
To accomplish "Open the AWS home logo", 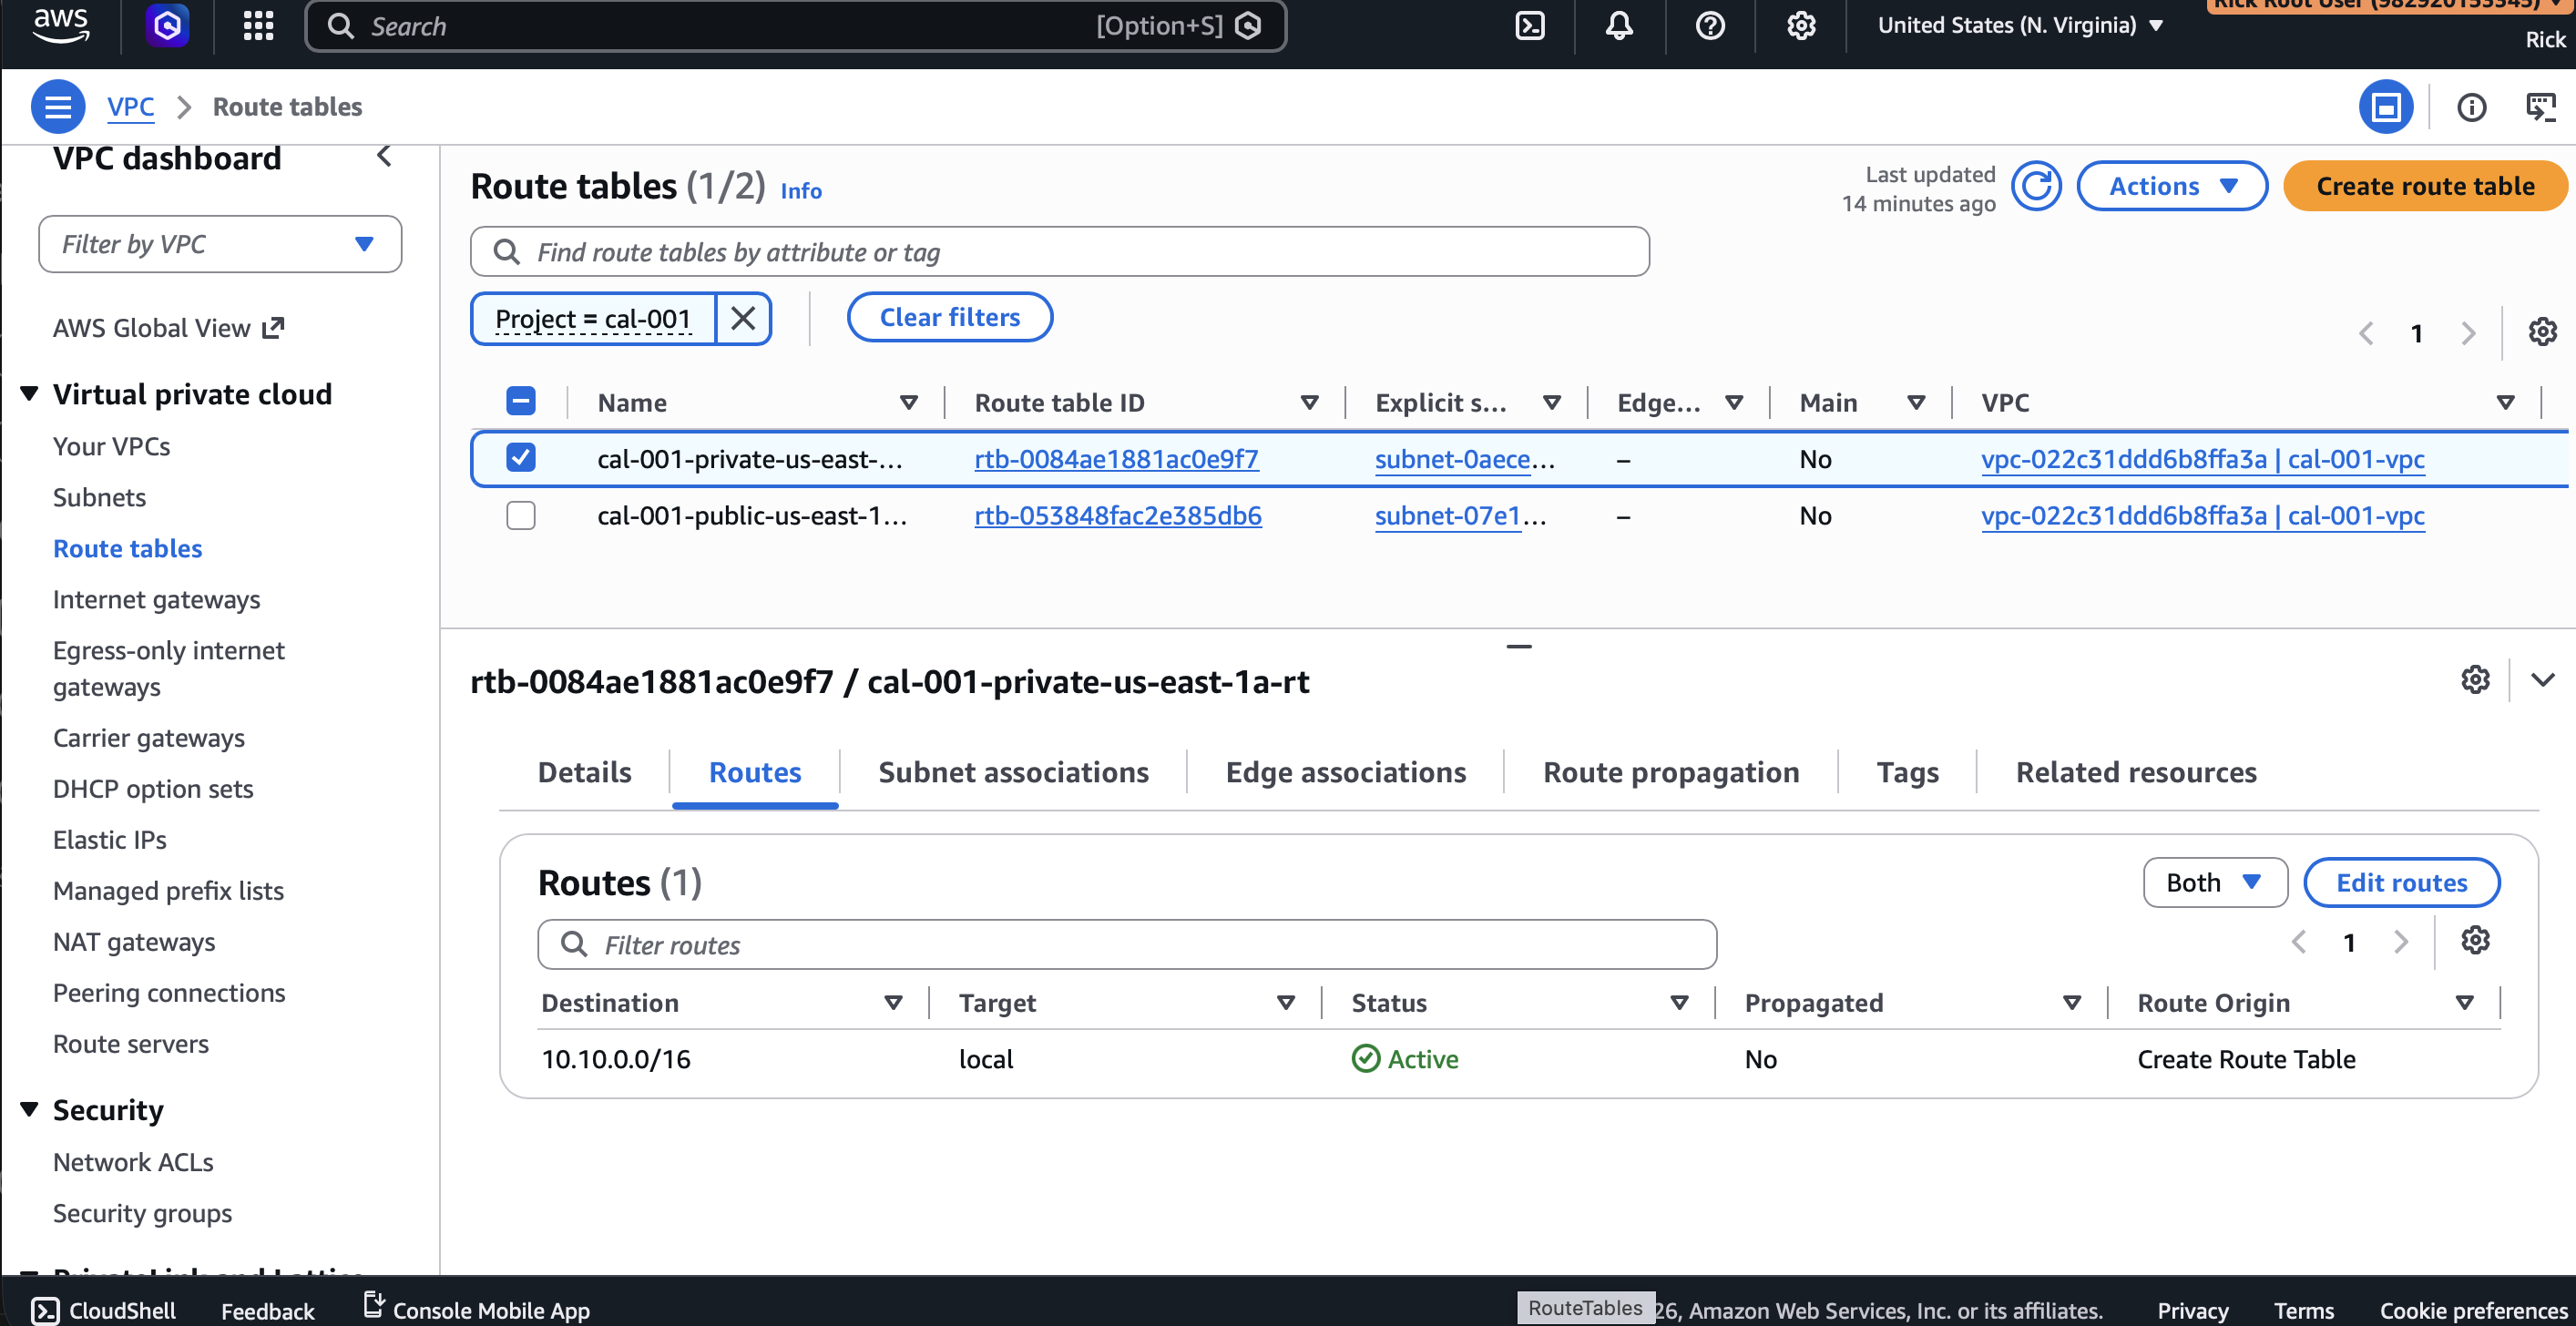I will [61, 25].
